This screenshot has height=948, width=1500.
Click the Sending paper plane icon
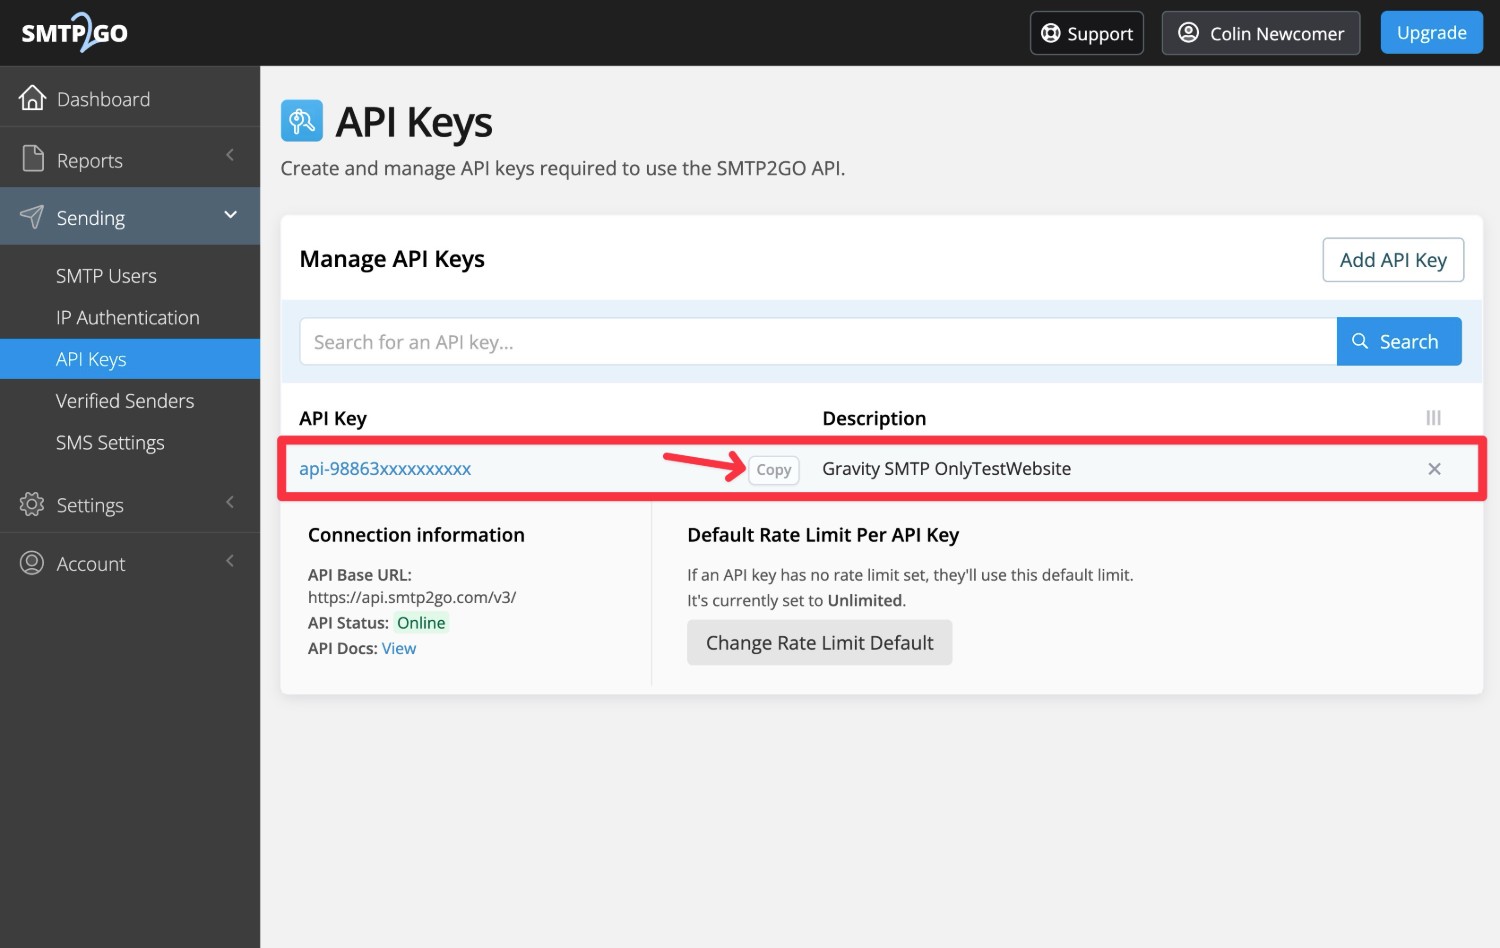click(x=32, y=217)
